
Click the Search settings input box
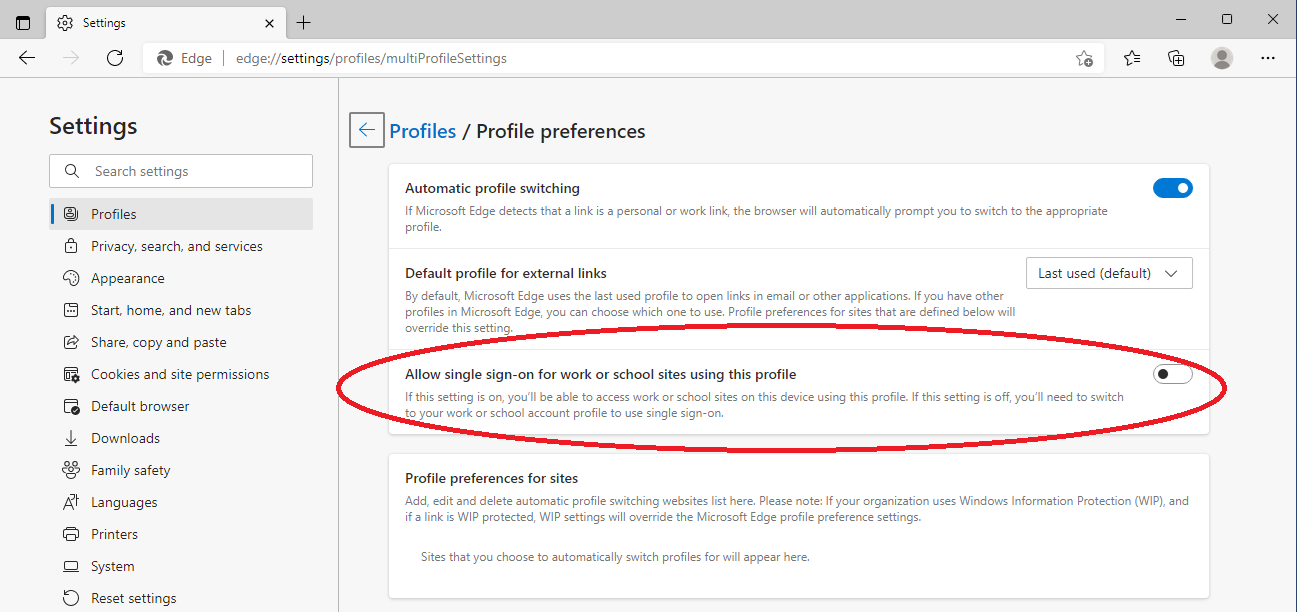(181, 171)
